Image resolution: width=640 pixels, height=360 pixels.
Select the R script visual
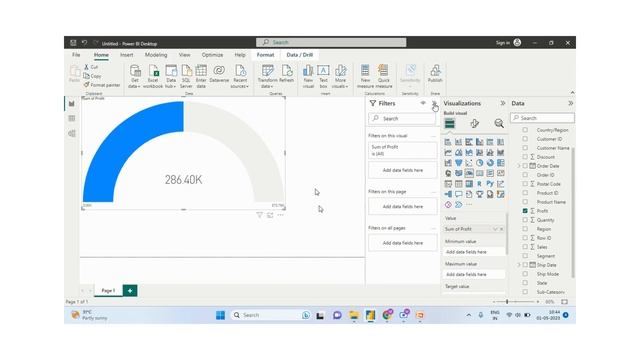[480, 184]
